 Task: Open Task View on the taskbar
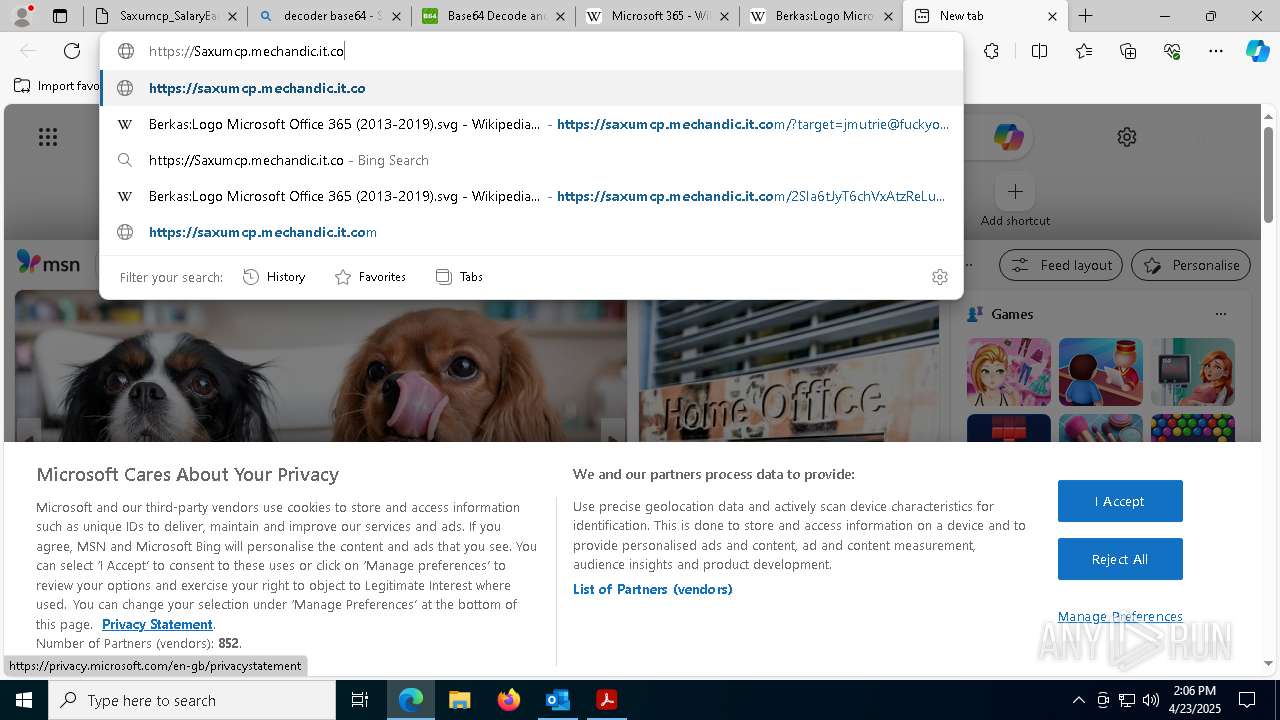pos(360,700)
